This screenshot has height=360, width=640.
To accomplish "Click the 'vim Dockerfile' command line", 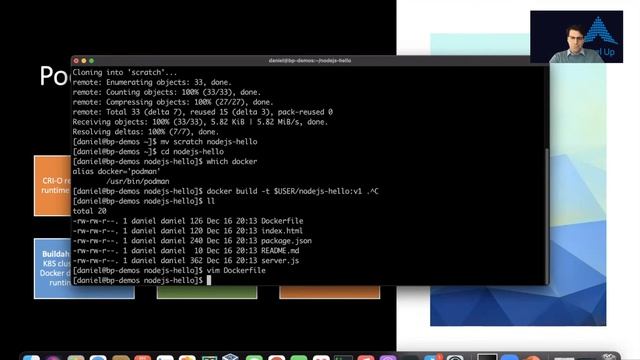I will [169, 270].
